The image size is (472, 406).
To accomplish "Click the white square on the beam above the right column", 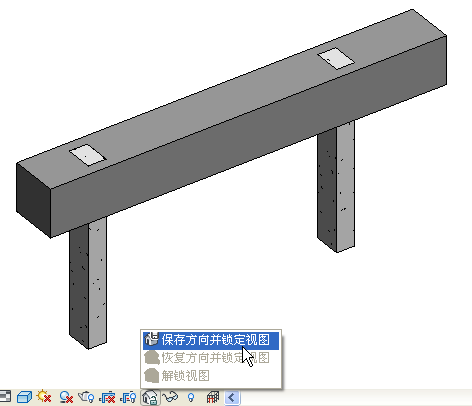I will tap(336, 59).
